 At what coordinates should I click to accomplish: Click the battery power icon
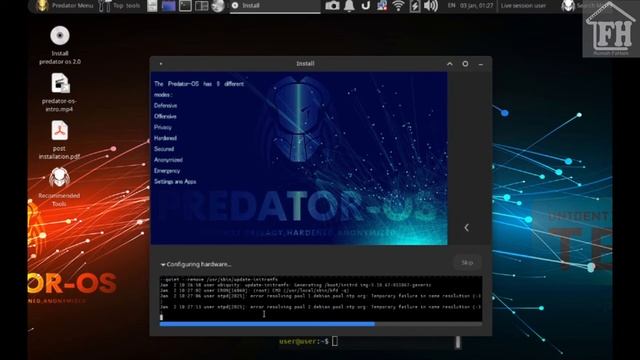(415, 6)
